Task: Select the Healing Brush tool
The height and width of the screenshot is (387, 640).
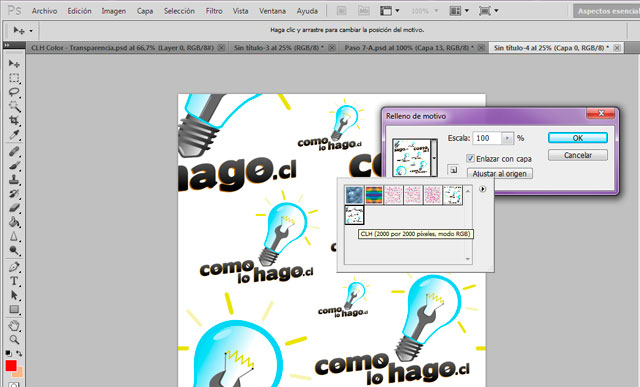Action: pos(14,151)
